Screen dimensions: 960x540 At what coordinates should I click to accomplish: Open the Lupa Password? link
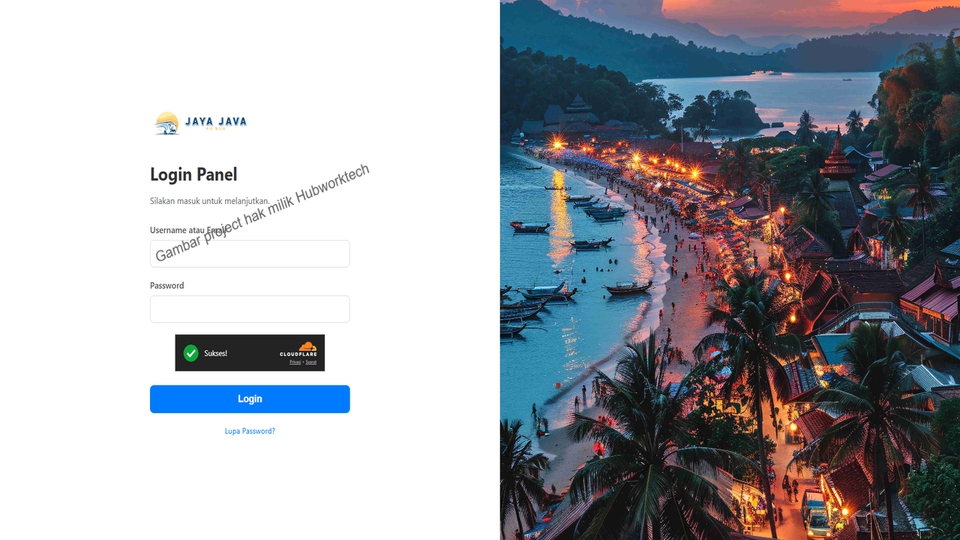click(x=250, y=431)
